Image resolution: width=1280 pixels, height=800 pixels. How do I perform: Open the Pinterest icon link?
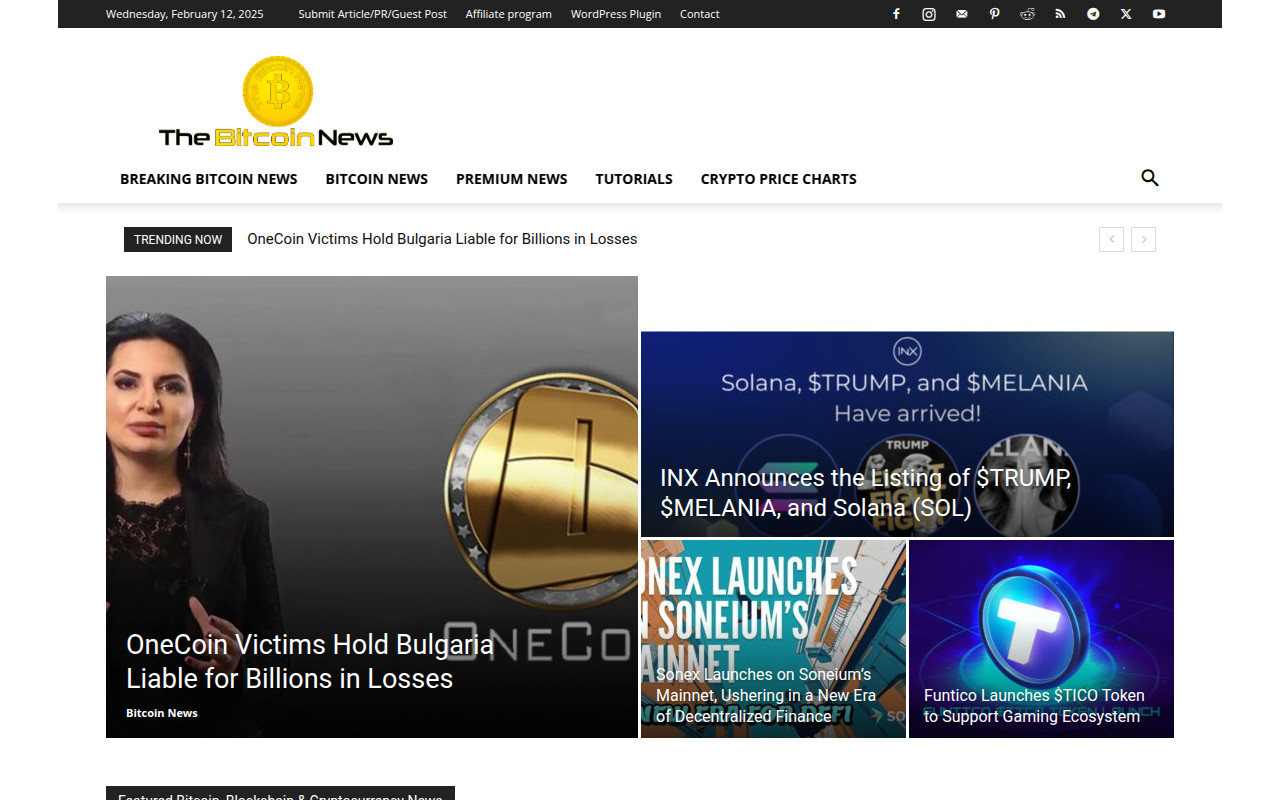click(994, 14)
